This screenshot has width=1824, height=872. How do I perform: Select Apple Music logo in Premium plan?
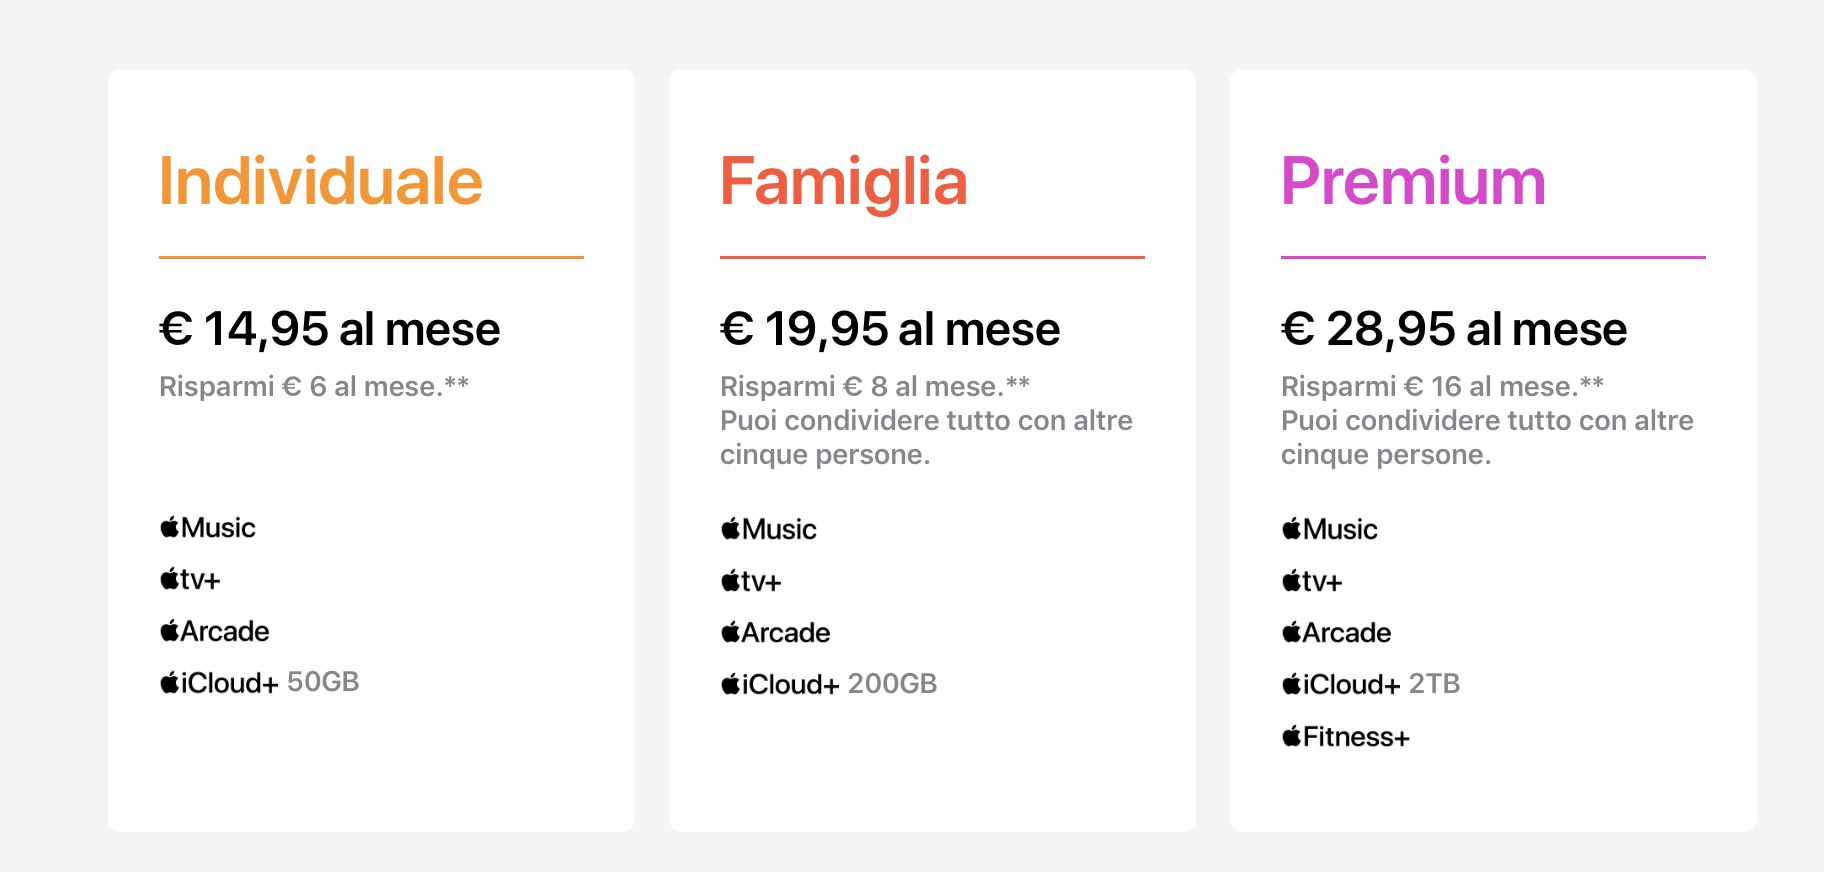pos(1330,530)
